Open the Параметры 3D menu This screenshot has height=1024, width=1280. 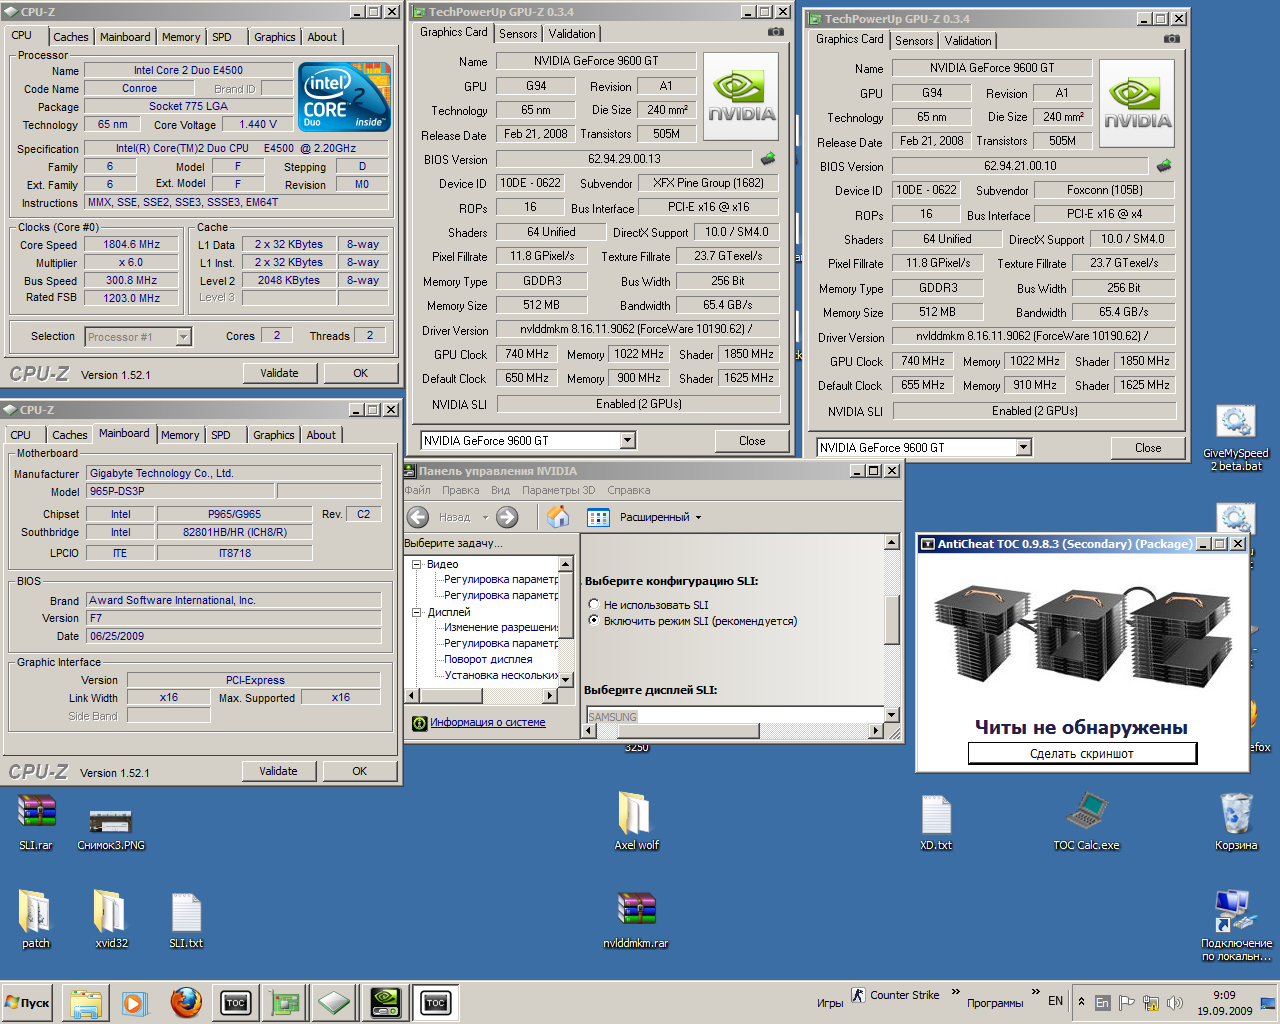point(558,490)
